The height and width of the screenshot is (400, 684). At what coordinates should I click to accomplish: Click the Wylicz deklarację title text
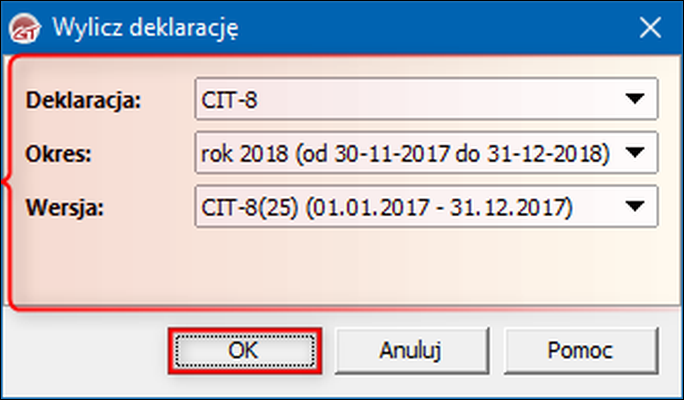145,28
